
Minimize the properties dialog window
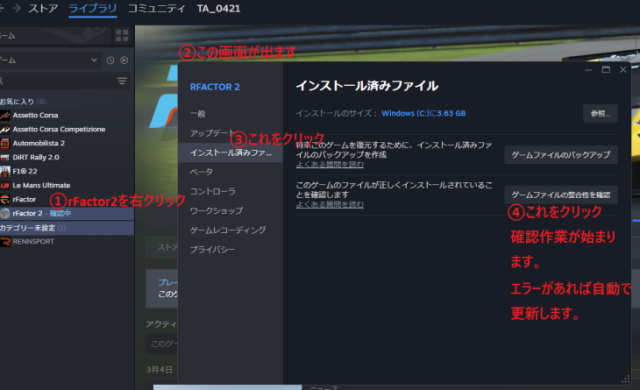(588, 70)
